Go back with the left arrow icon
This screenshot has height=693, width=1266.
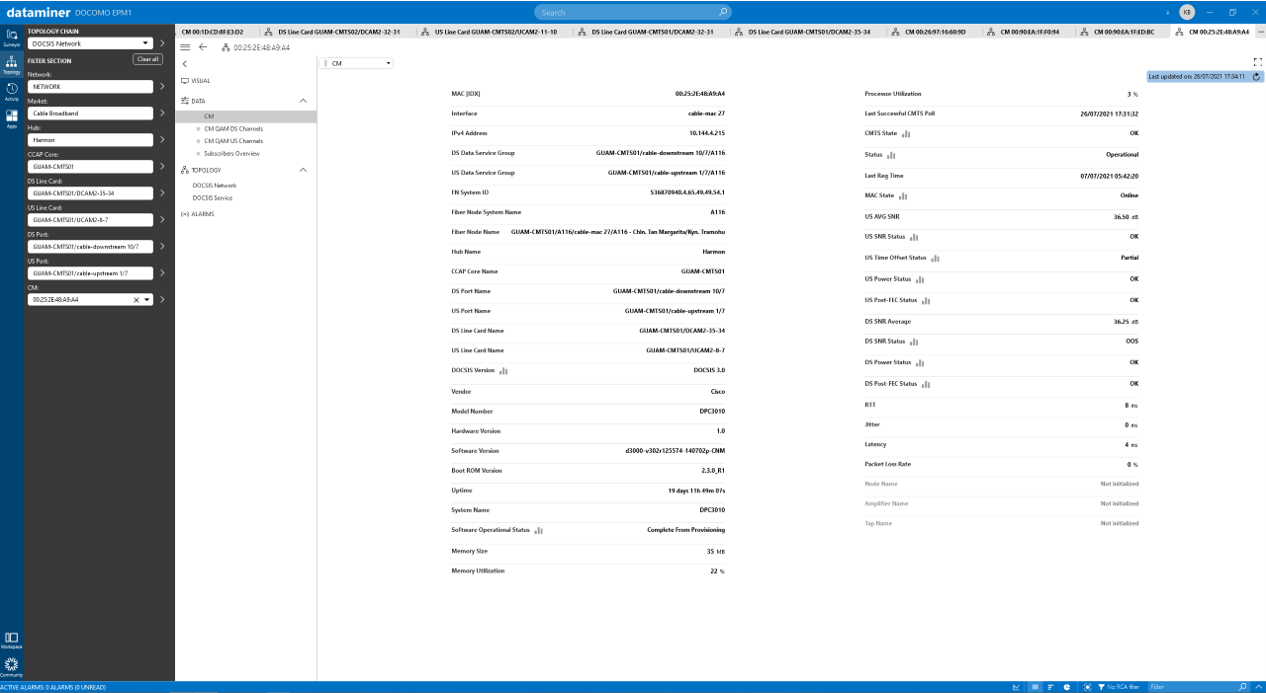point(203,47)
